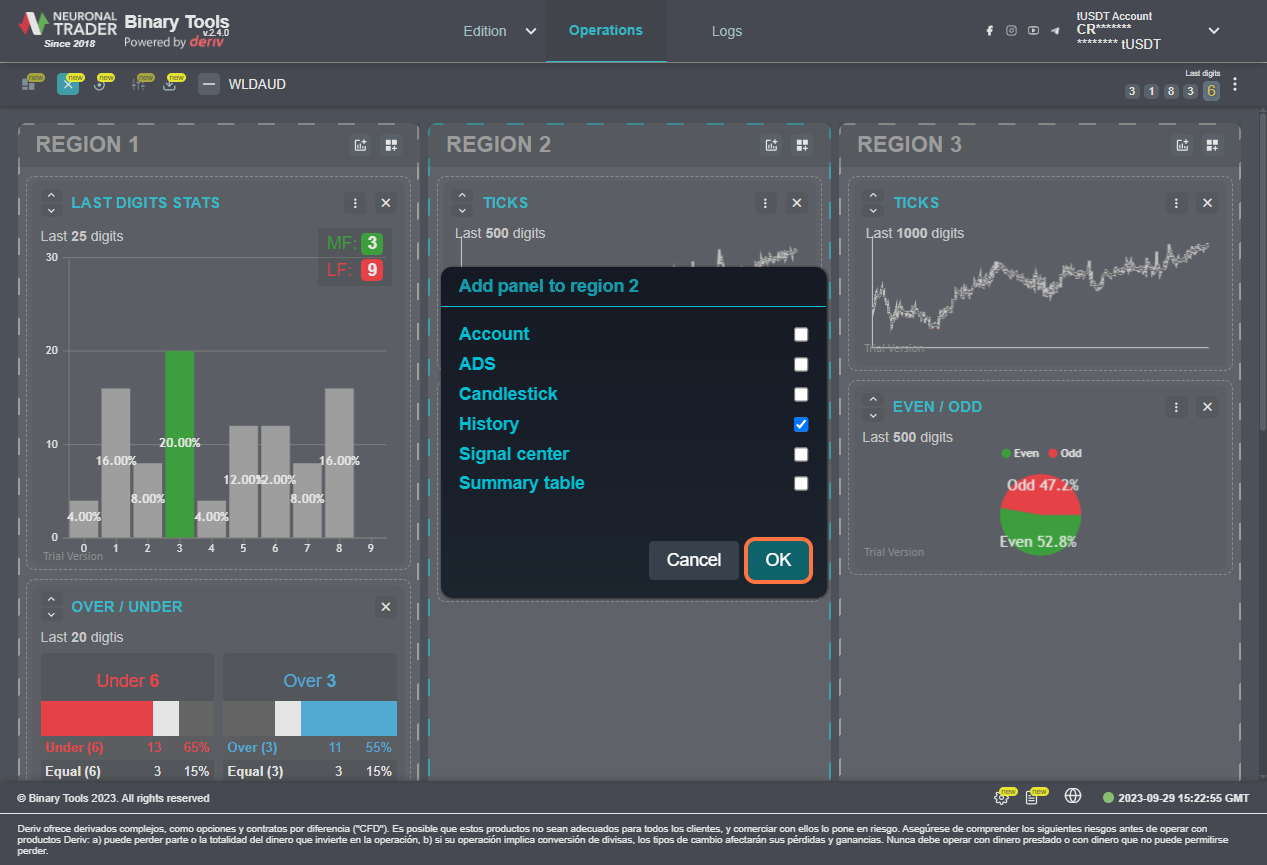Uncheck the History checkbox
Image resolution: width=1267 pixels, height=865 pixels.
(x=801, y=424)
